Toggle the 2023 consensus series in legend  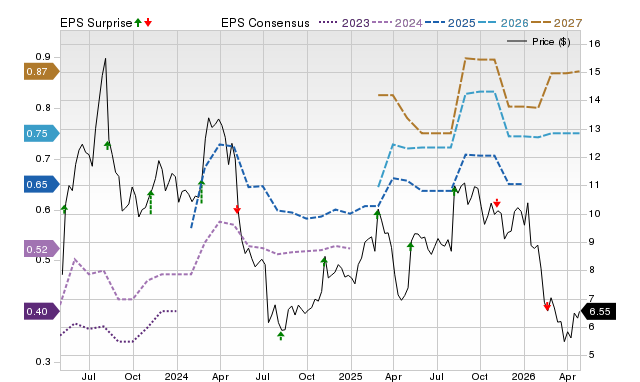point(344,23)
